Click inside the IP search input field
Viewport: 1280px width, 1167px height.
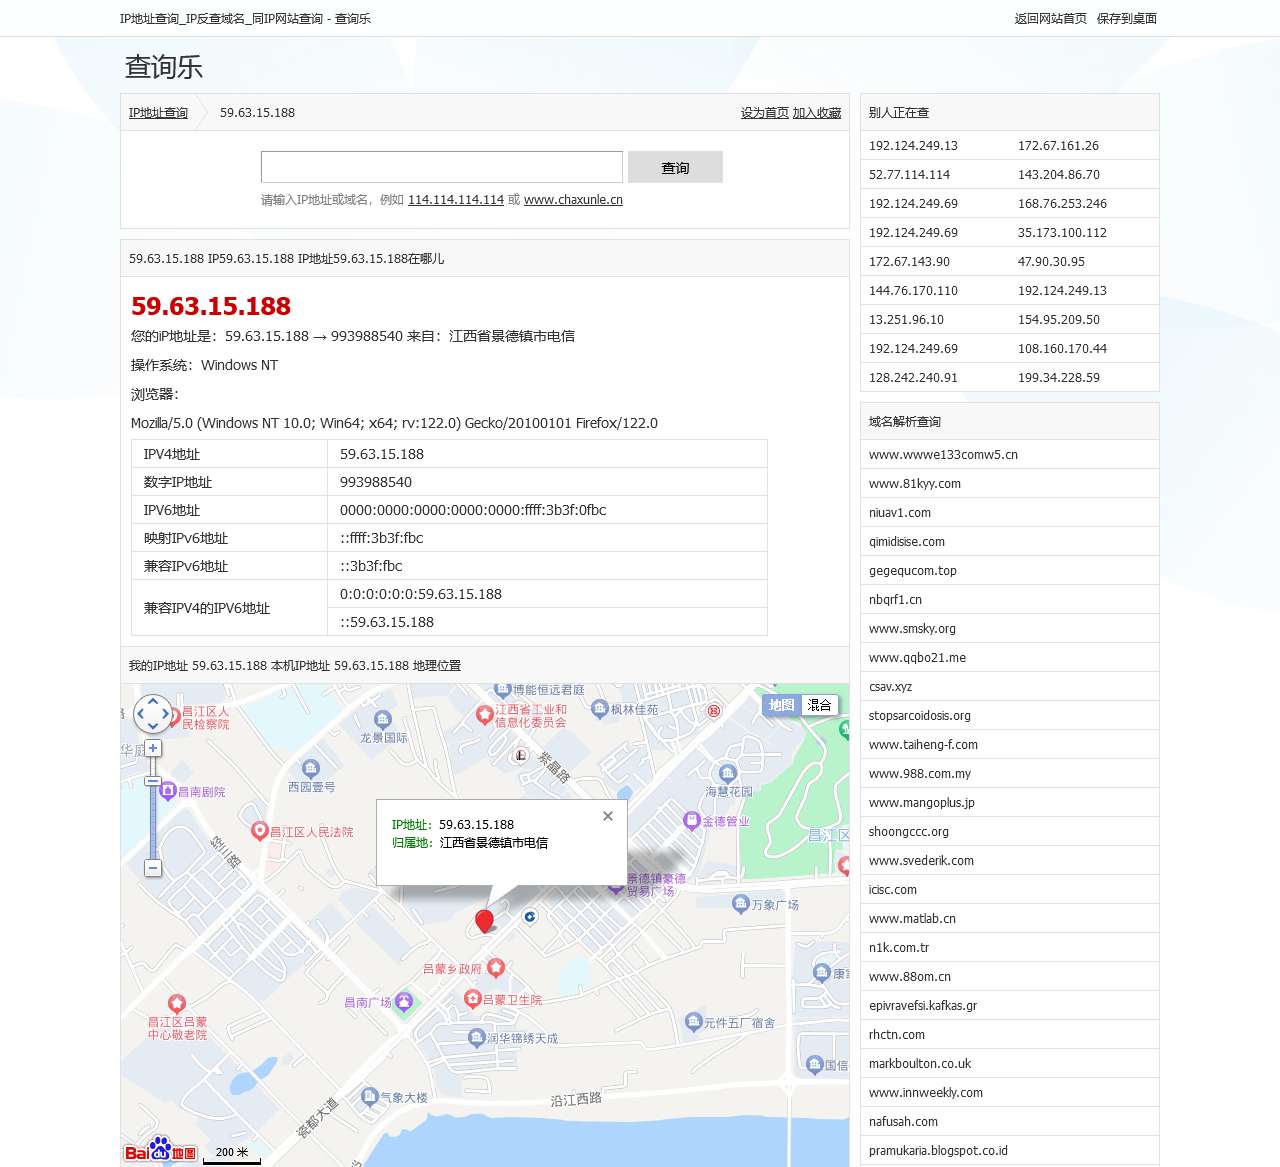pos(440,166)
